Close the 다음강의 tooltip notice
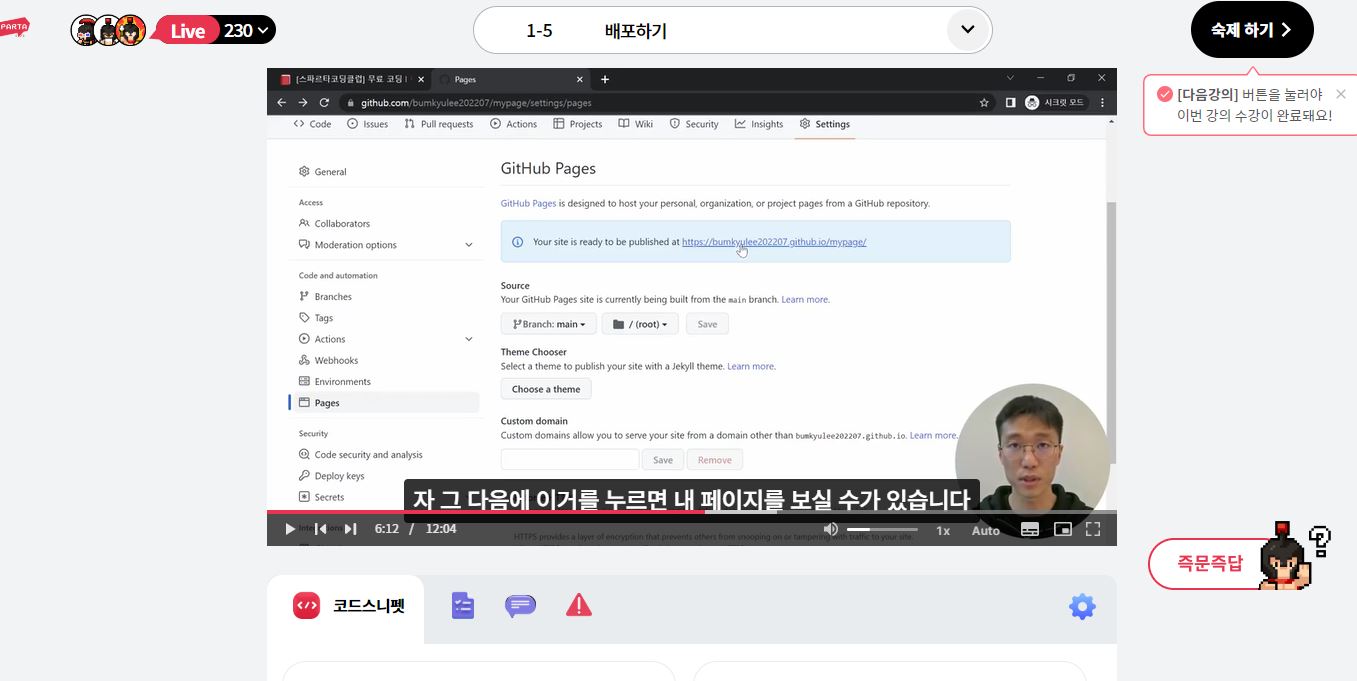 1341,94
